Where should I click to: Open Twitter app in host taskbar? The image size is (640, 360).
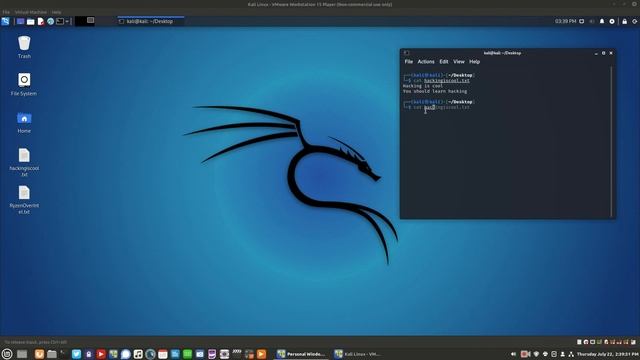(76, 354)
